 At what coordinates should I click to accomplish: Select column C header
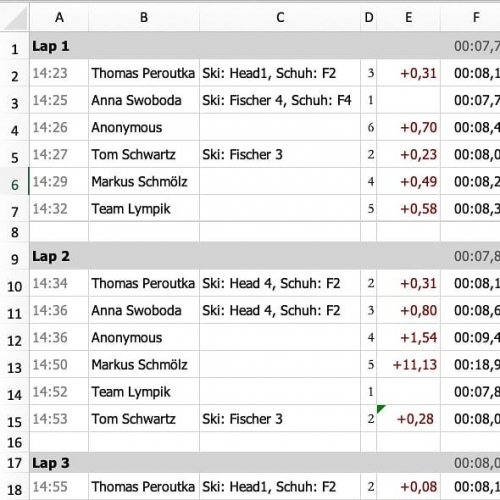point(280,17)
